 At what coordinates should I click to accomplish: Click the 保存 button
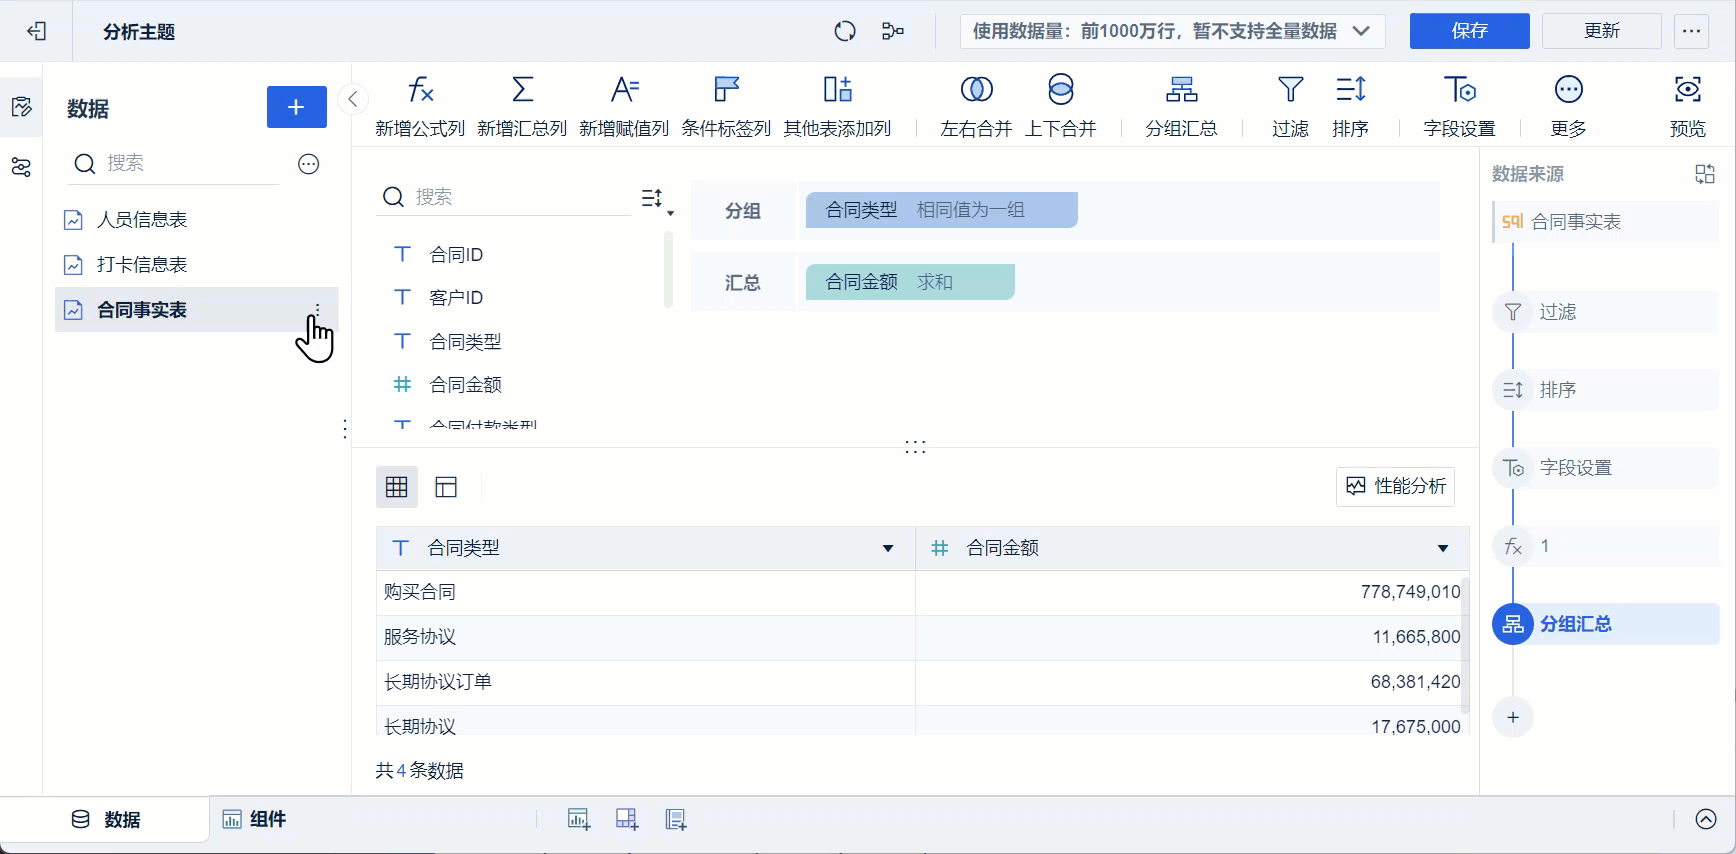point(1469,31)
